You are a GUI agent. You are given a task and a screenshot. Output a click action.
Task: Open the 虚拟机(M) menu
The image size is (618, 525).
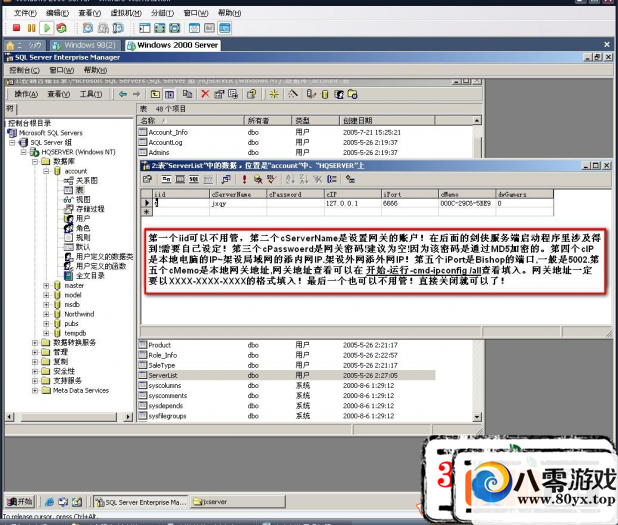126,13
